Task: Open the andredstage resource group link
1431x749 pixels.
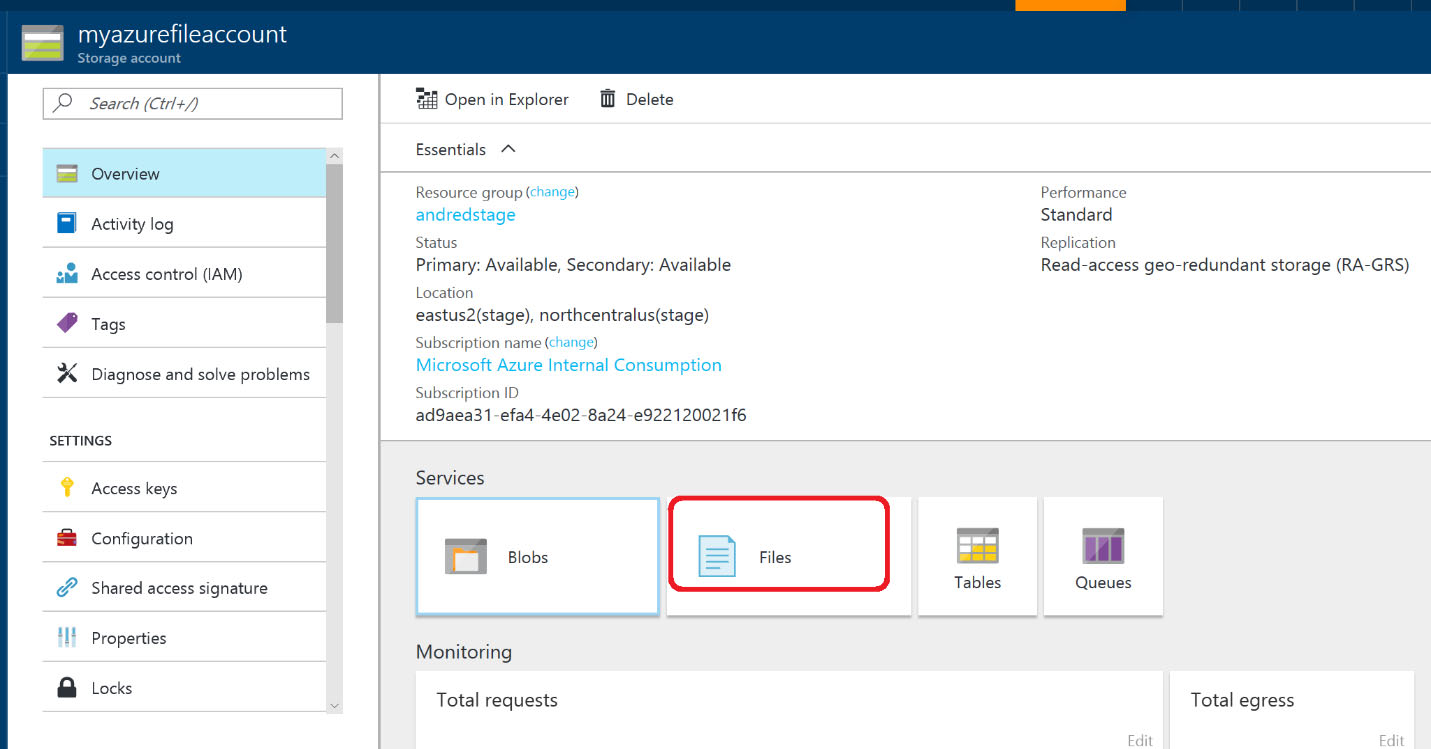Action: [465, 215]
